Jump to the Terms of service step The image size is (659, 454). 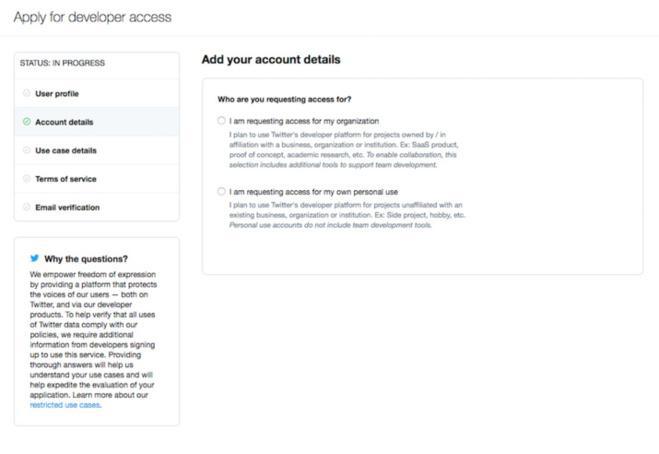coord(67,178)
